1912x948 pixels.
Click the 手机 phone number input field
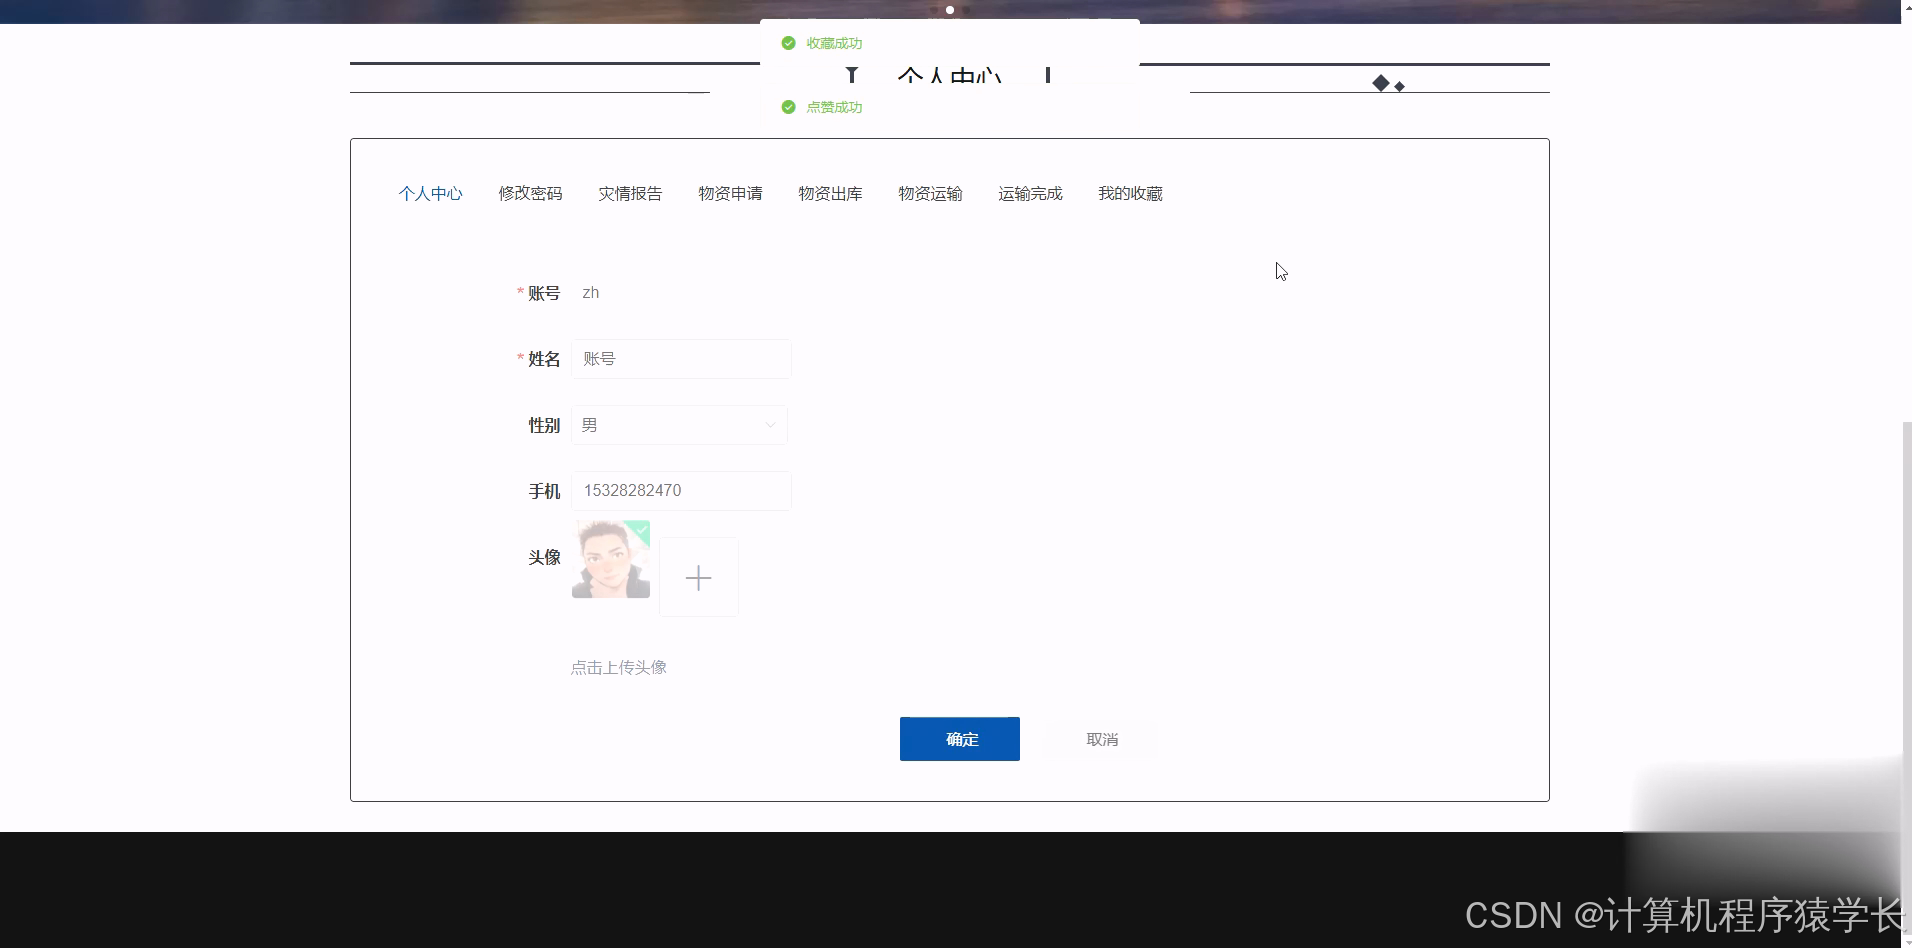click(681, 490)
